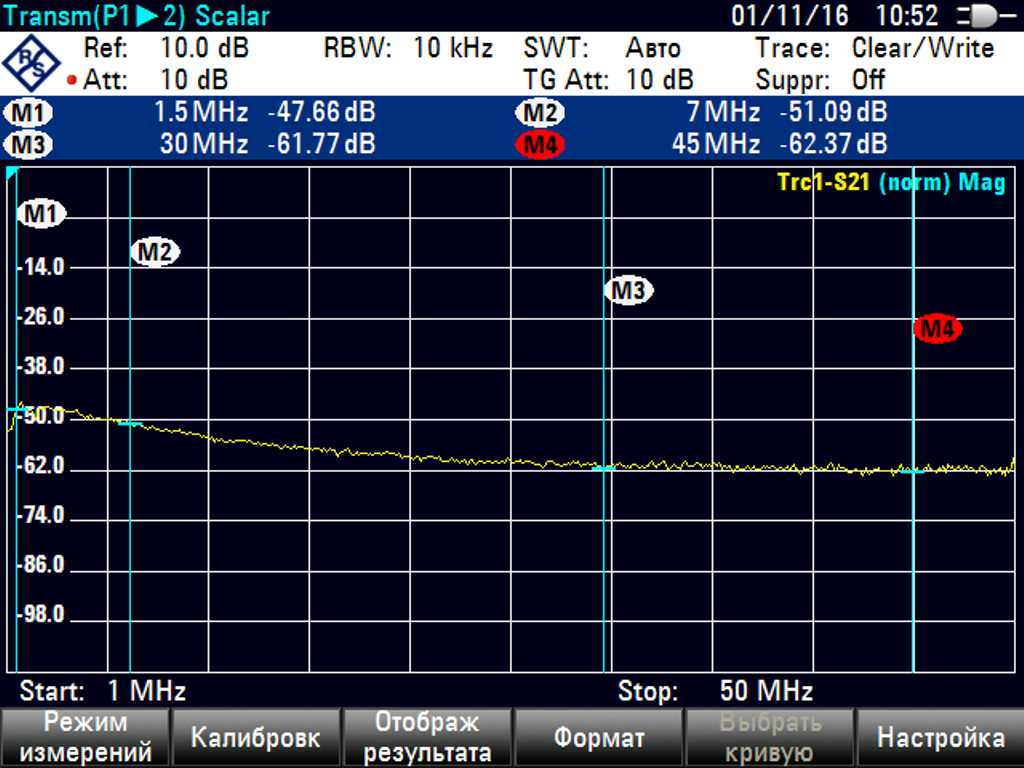
Task: Select the M1 marker badge in table
Action: [29, 113]
